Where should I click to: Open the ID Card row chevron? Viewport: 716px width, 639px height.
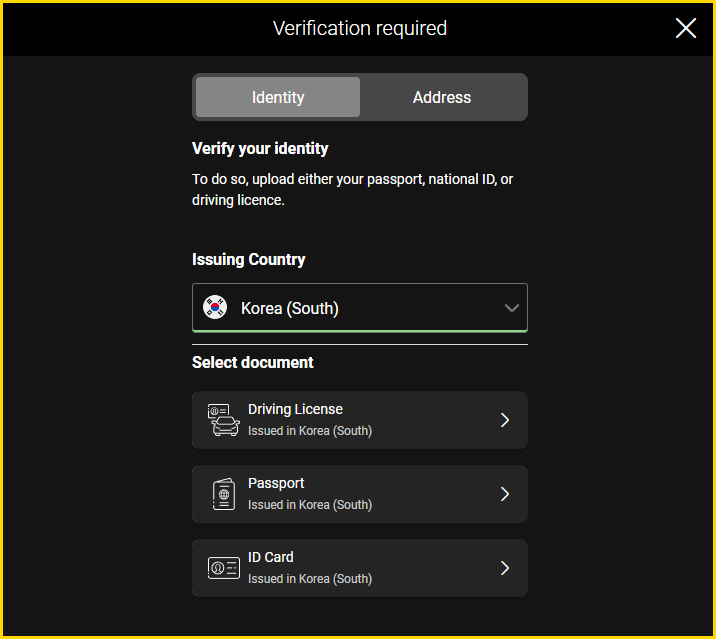pos(505,568)
